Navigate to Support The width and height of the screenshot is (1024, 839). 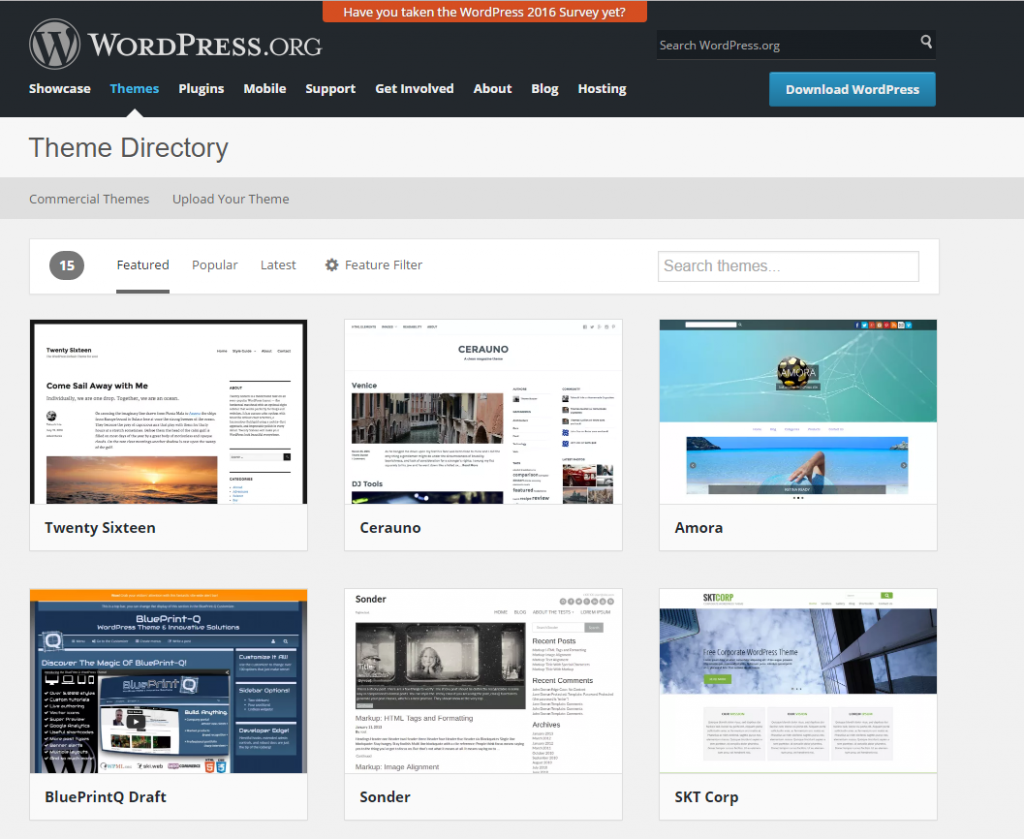click(x=330, y=89)
